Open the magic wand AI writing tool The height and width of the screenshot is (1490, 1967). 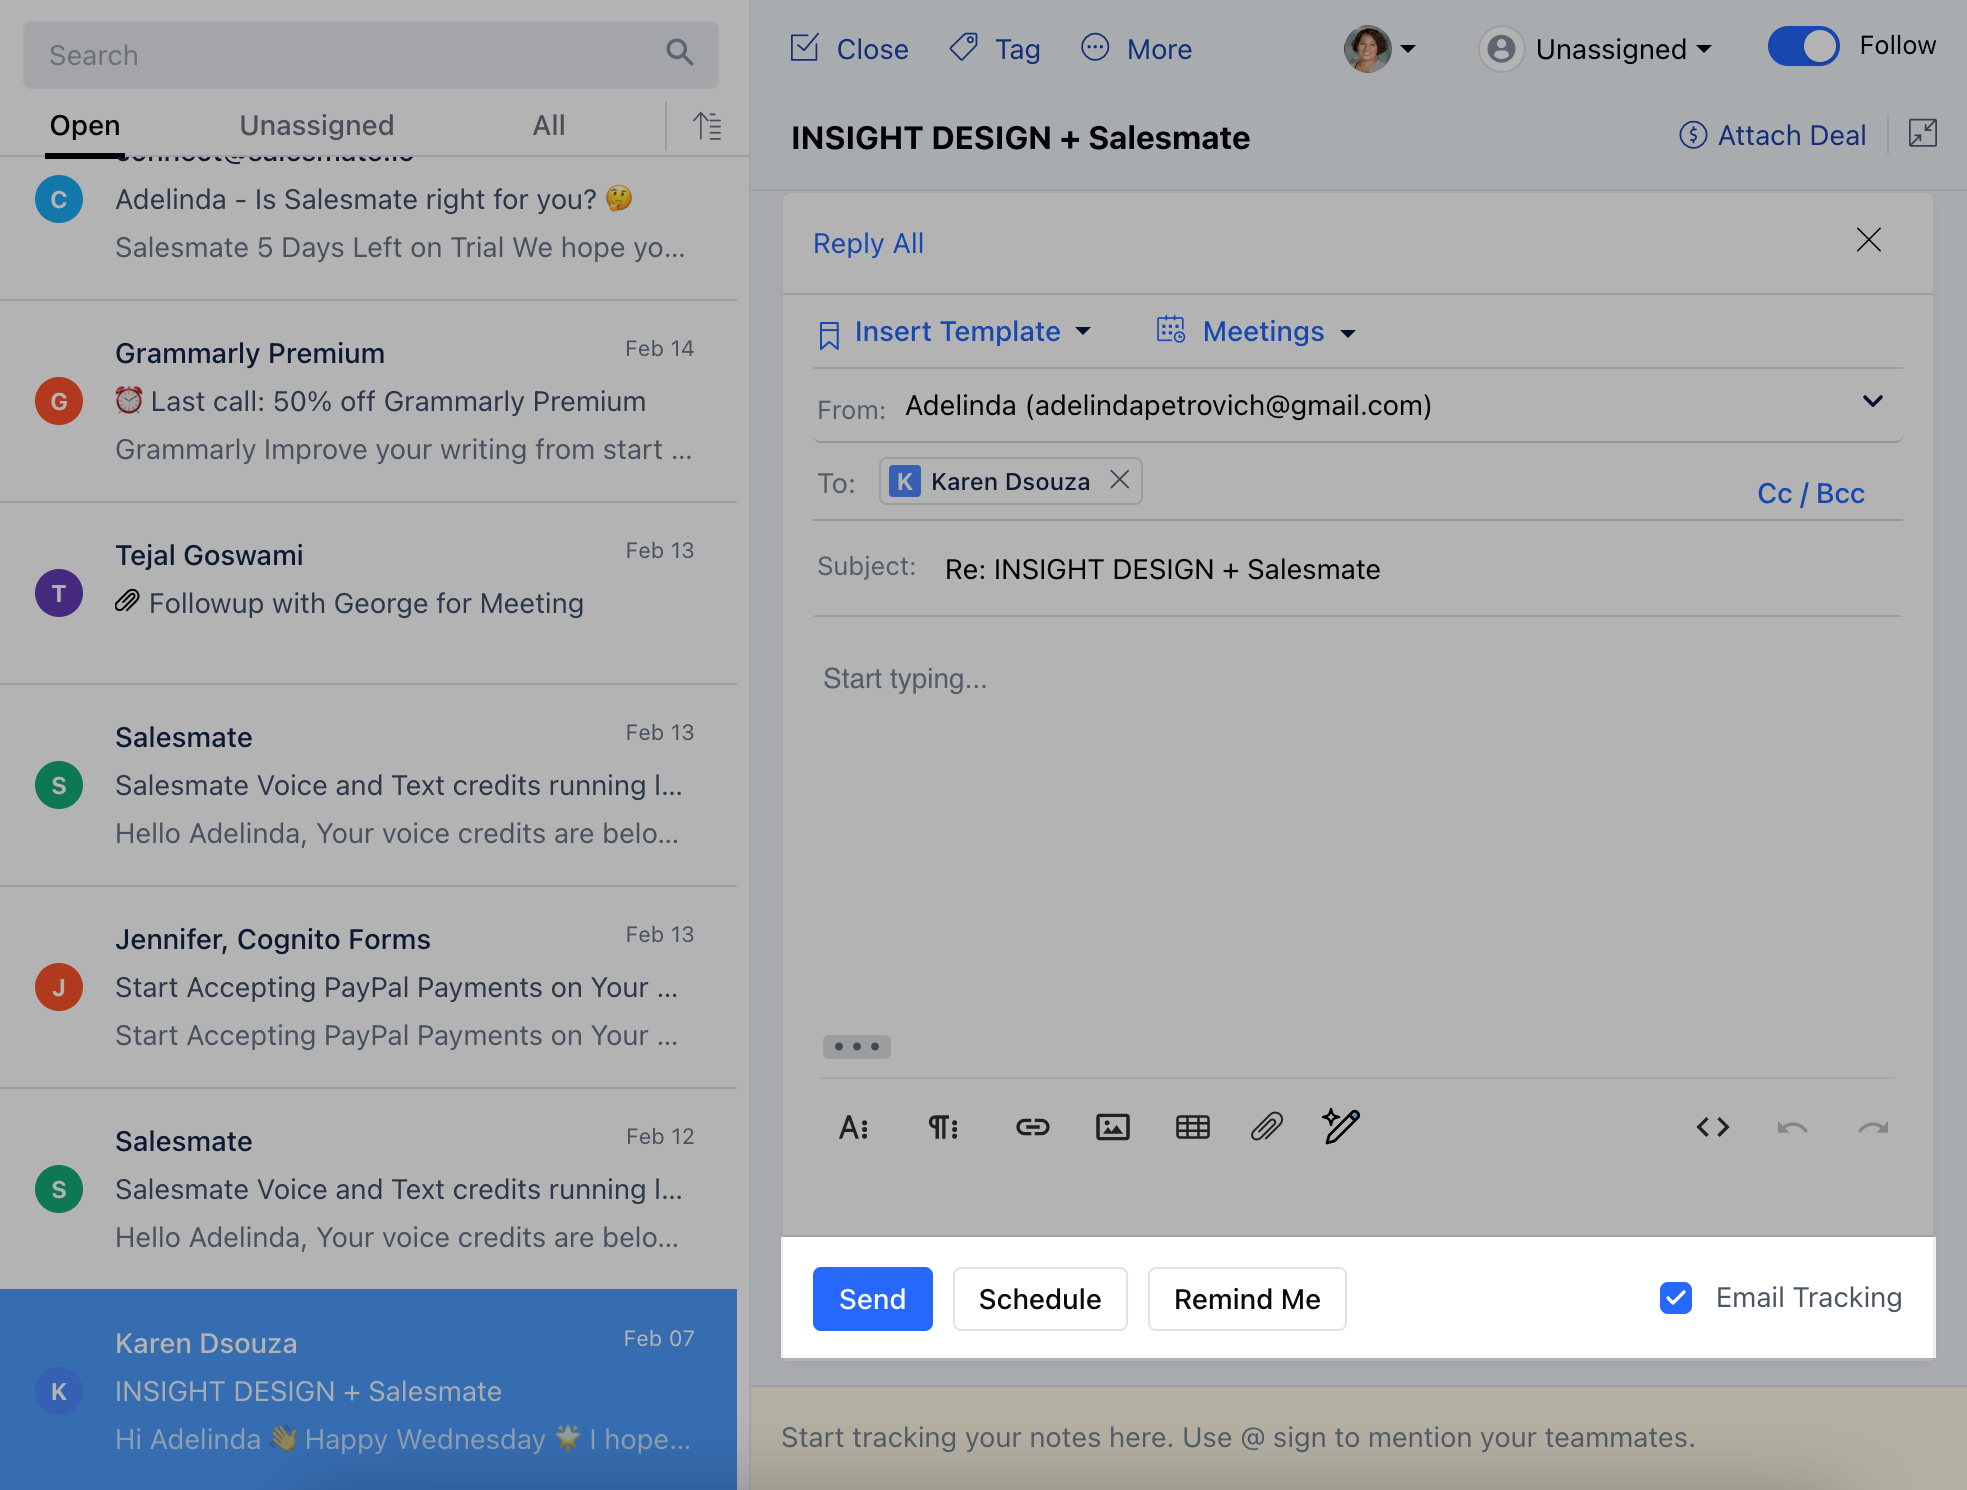coord(1340,1126)
